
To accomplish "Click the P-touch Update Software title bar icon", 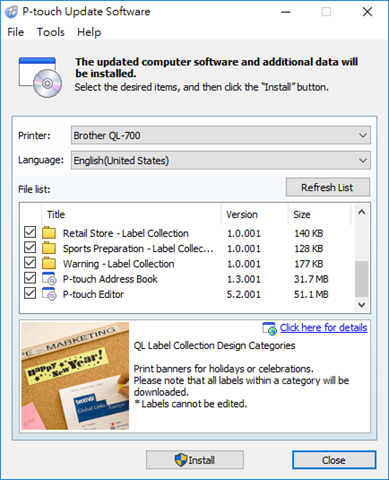I will [x=11, y=12].
